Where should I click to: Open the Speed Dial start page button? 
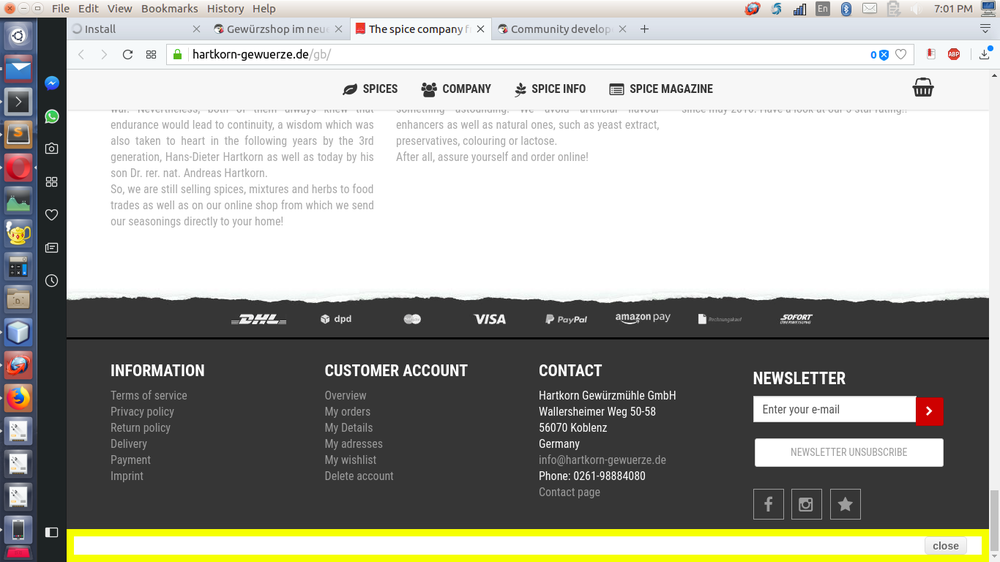[151, 54]
